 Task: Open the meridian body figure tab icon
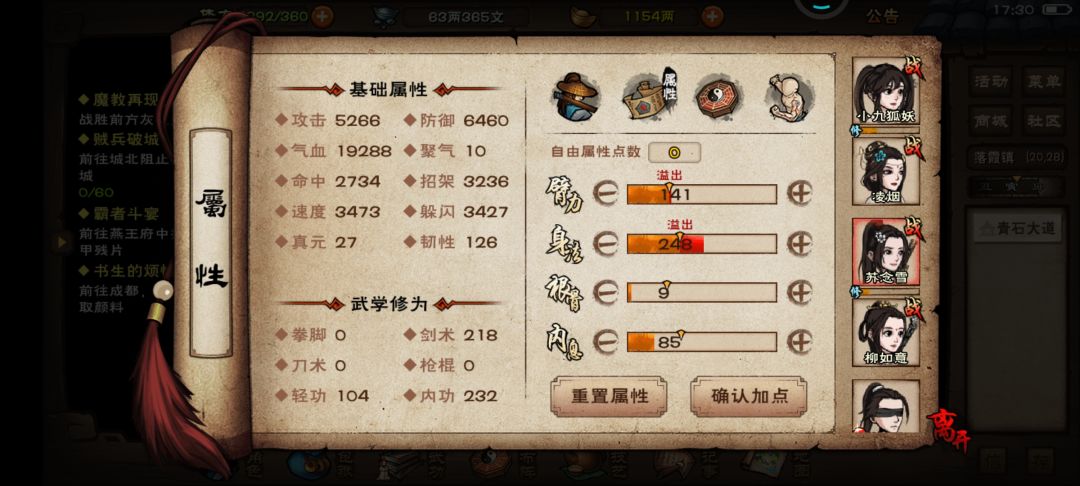coord(789,97)
